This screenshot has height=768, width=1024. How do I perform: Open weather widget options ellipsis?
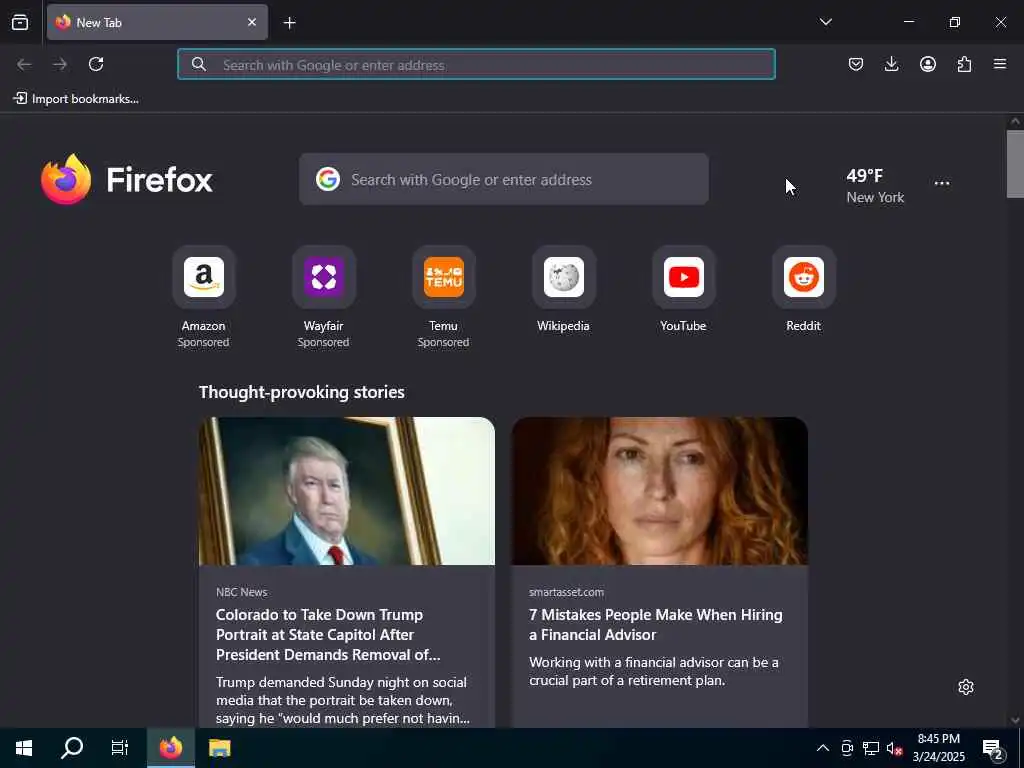coord(942,184)
